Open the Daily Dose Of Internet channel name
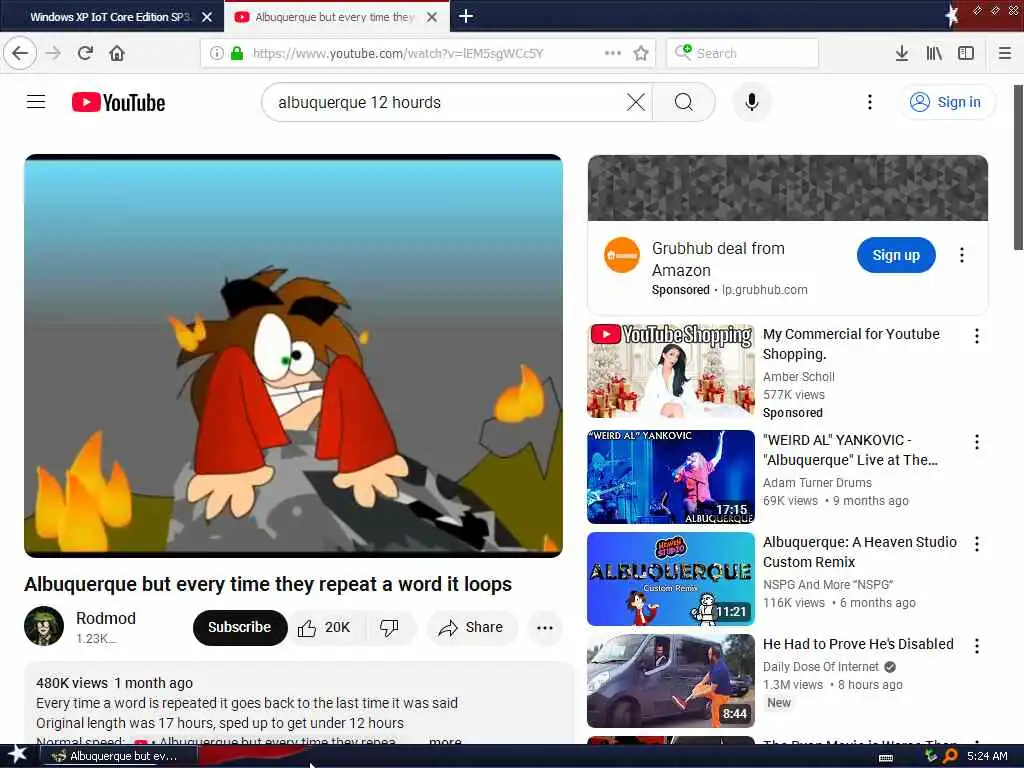The height and width of the screenshot is (768, 1024). pyautogui.click(x=821, y=666)
